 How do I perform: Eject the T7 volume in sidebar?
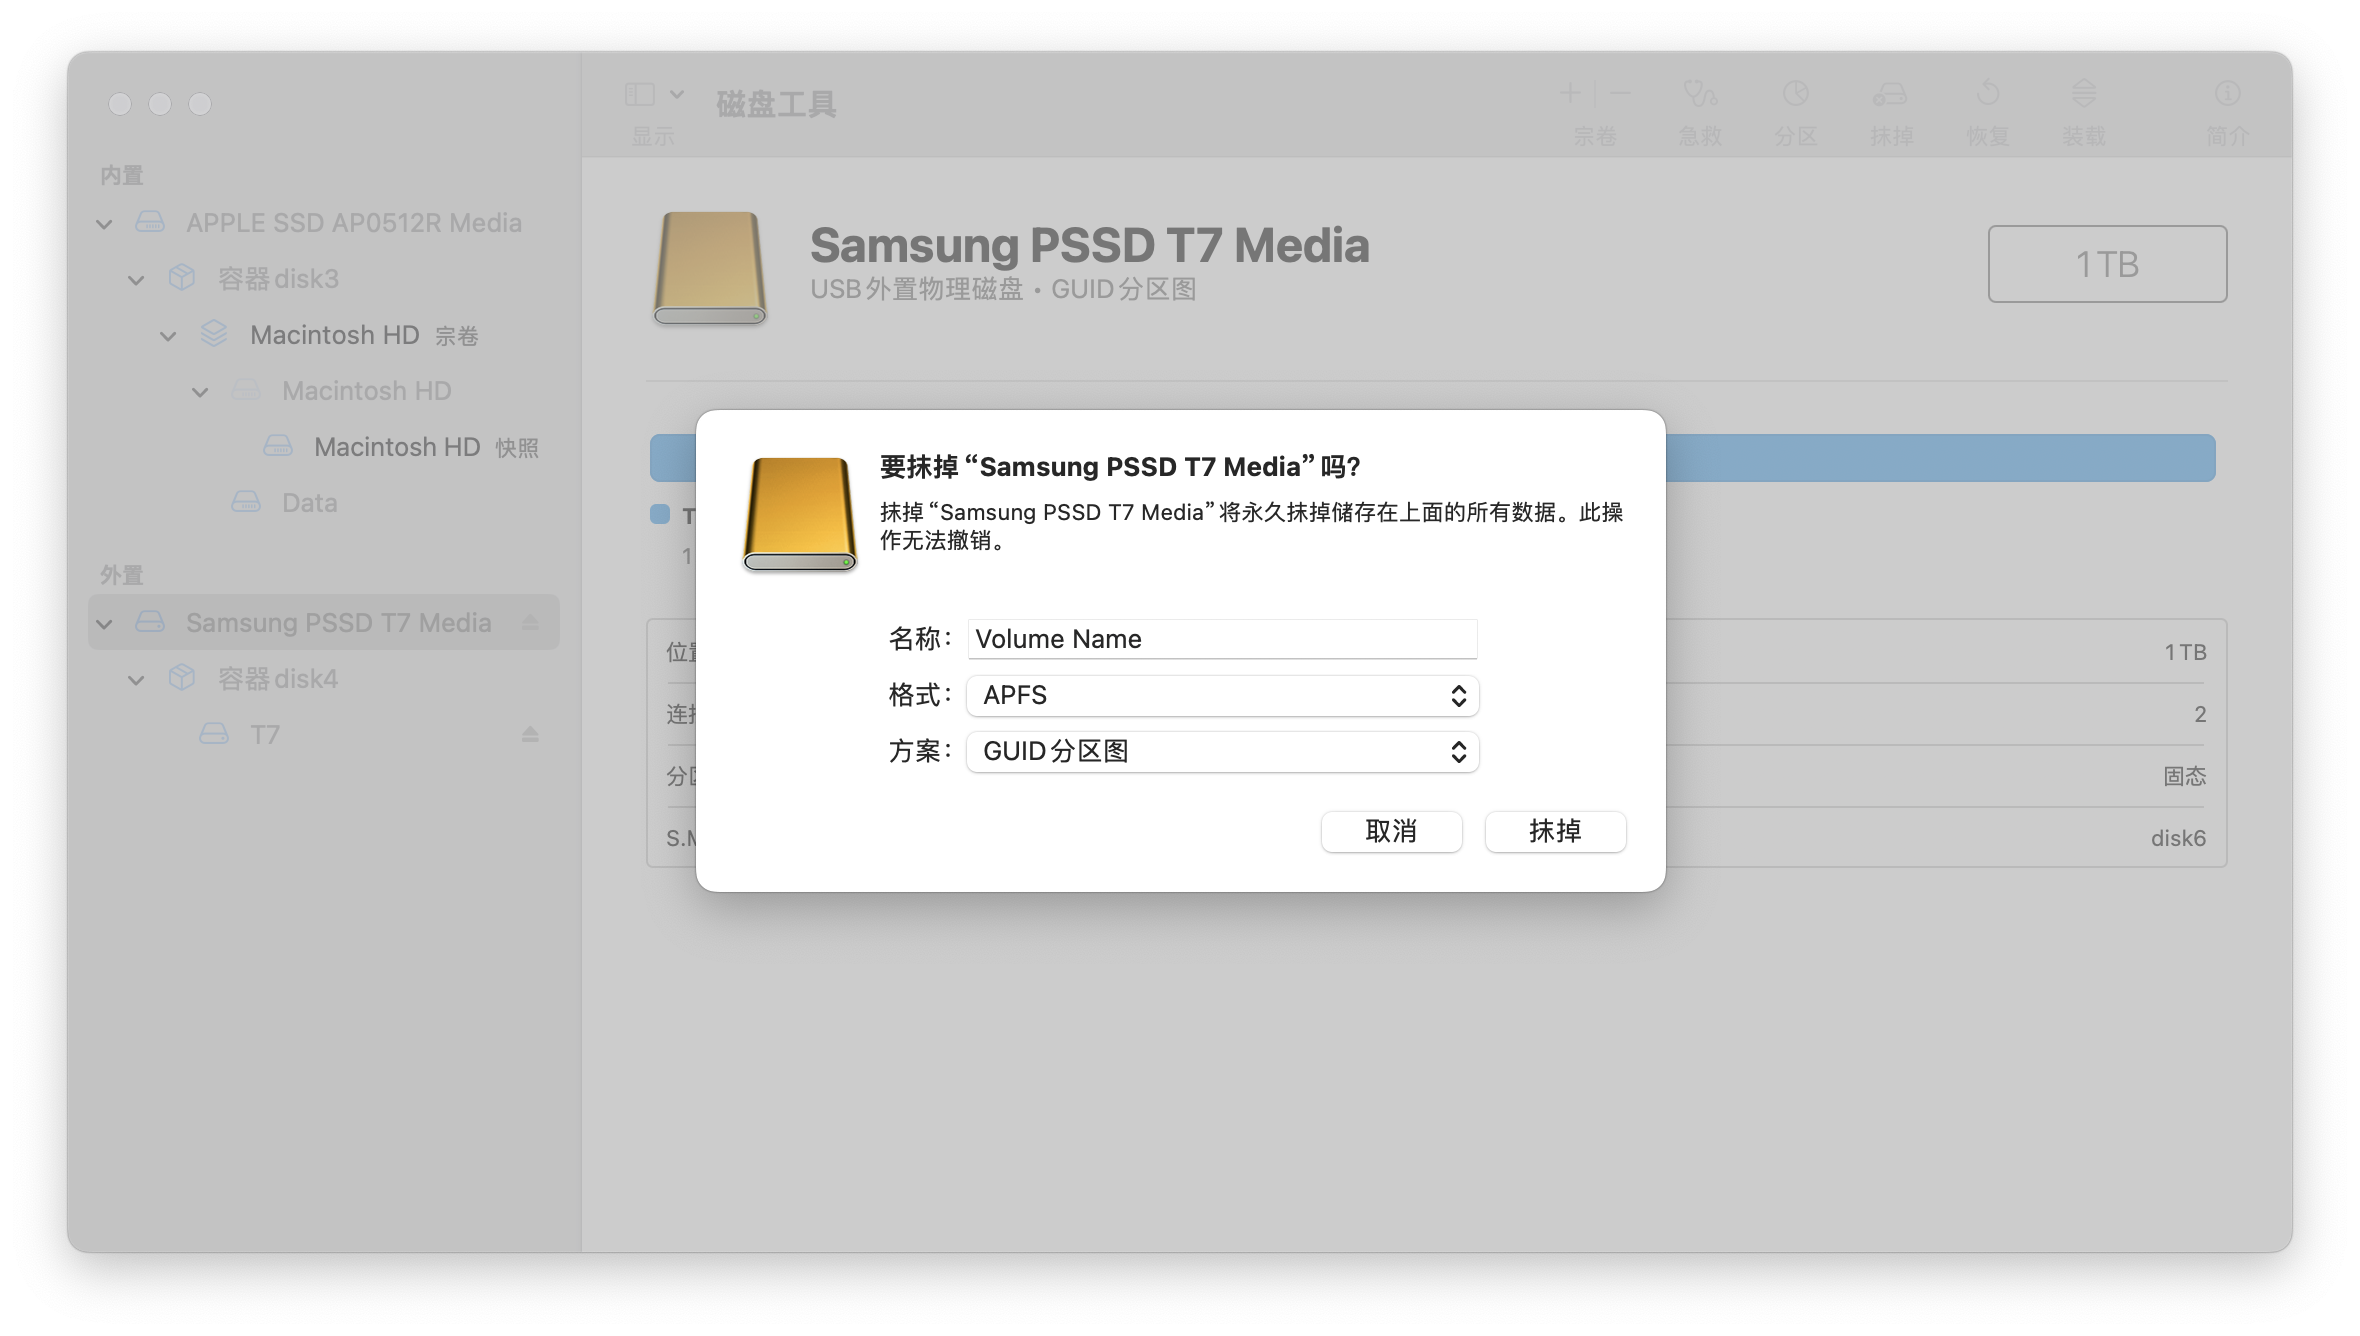coord(530,735)
